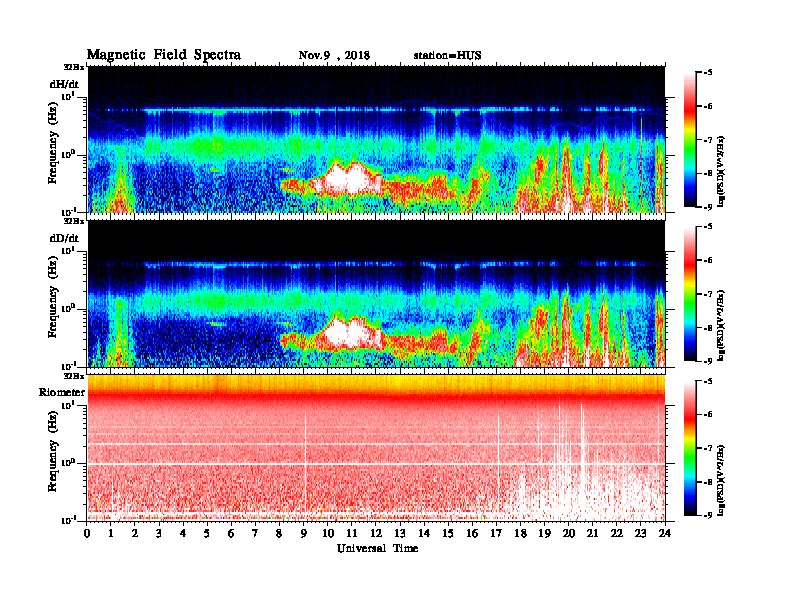
Task: Click the hour '6' tick label on time axis
Action: pyautogui.click(x=231, y=533)
